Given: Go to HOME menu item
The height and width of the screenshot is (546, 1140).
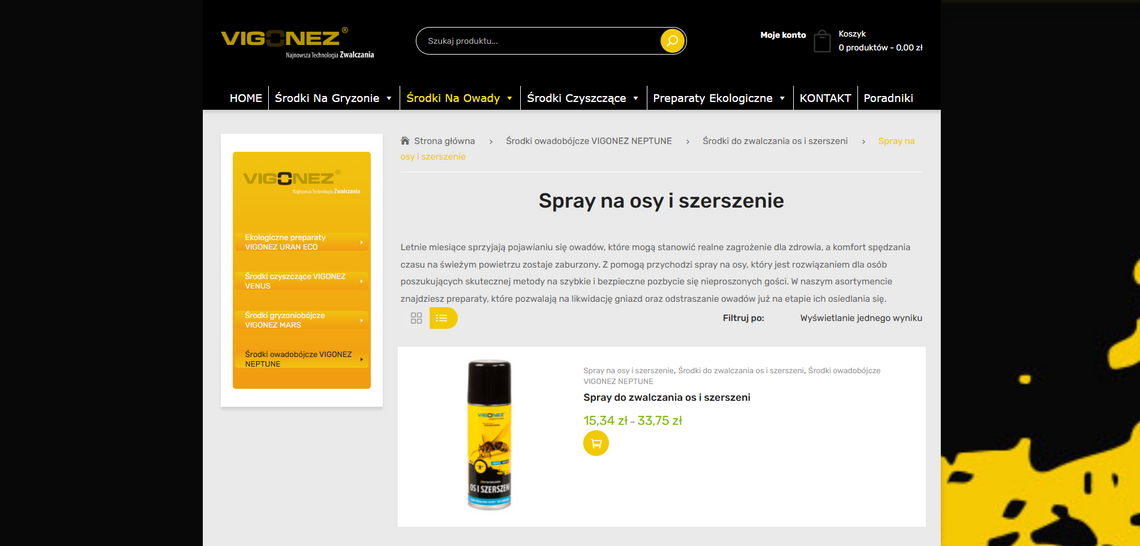Looking at the screenshot, I should point(246,98).
